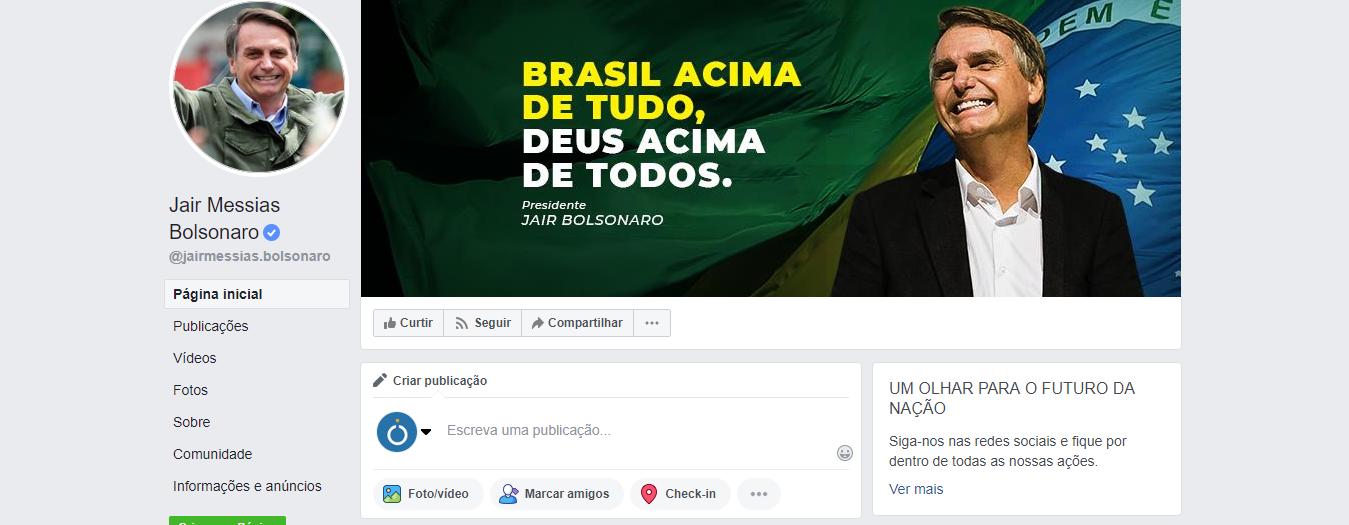Click the Curtir thumbs-up button
This screenshot has height=525, width=1349.
(408, 323)
